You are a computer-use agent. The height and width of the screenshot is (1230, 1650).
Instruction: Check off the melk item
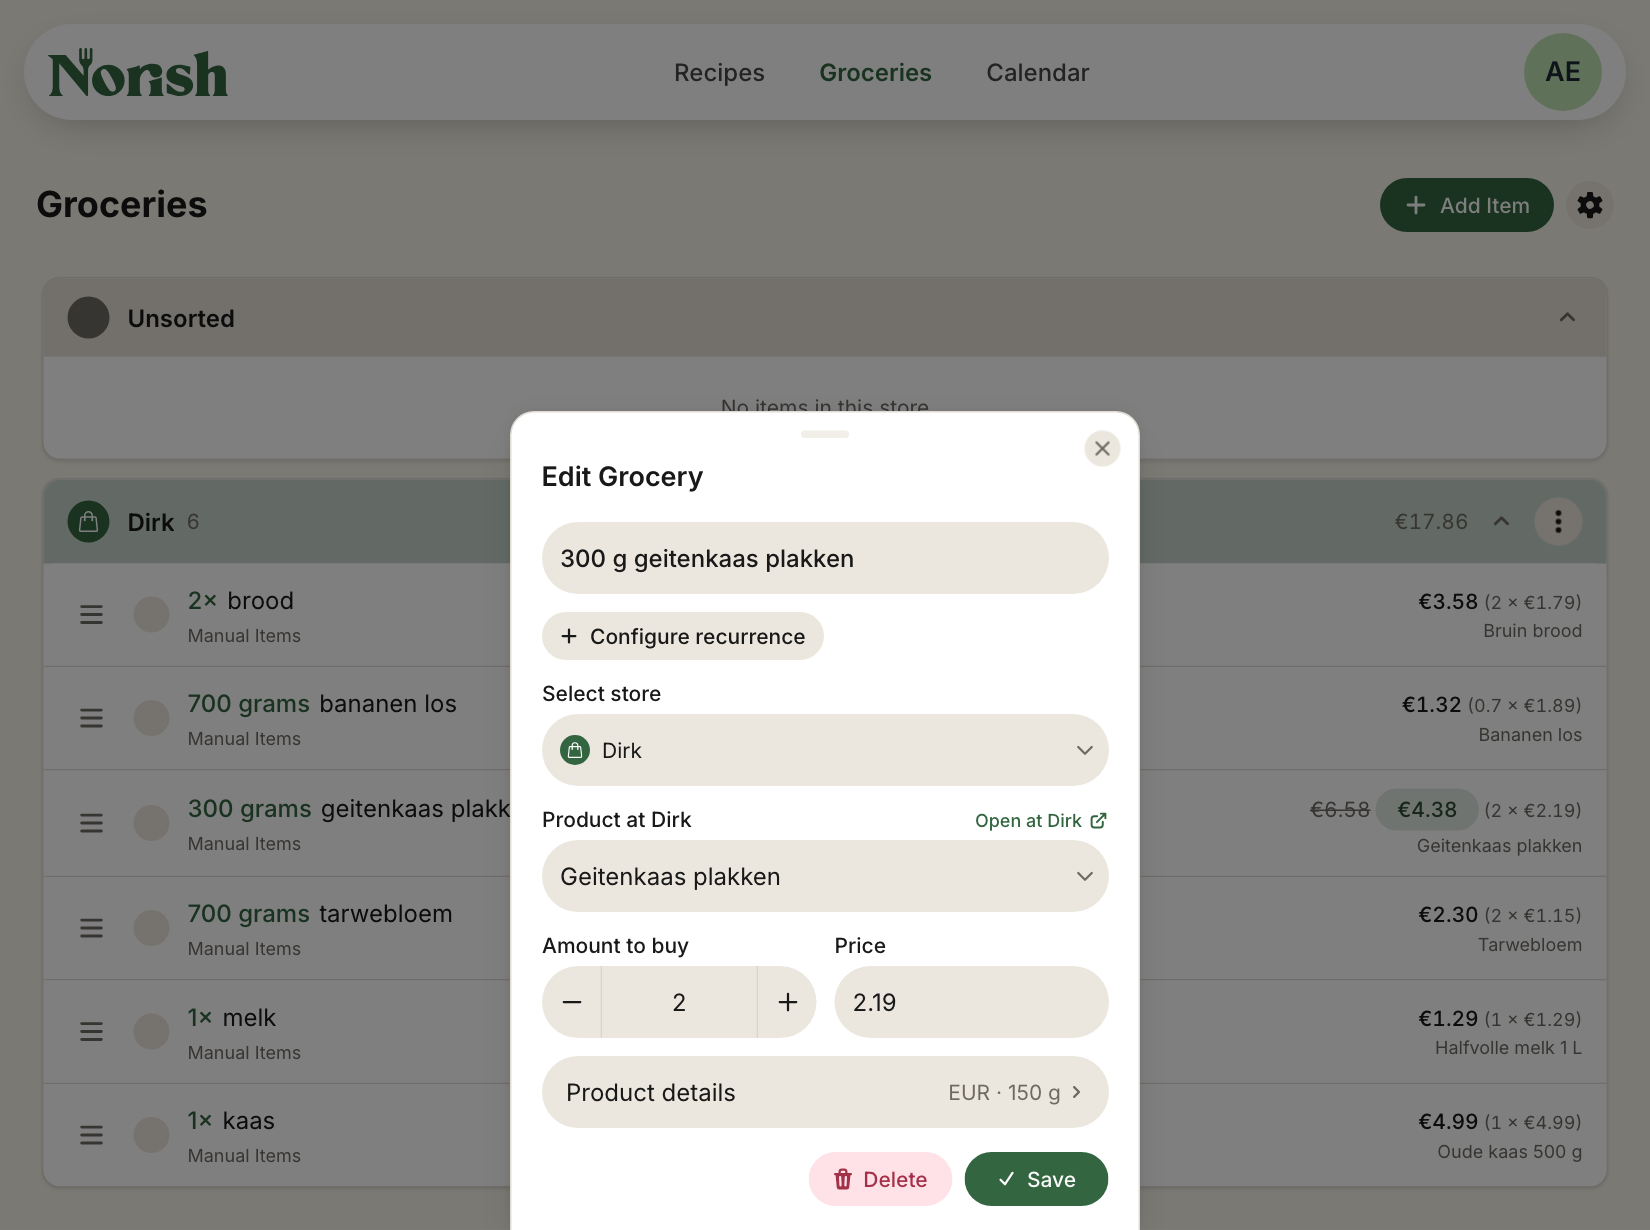pyautogui.click(x=152, y=1031)
